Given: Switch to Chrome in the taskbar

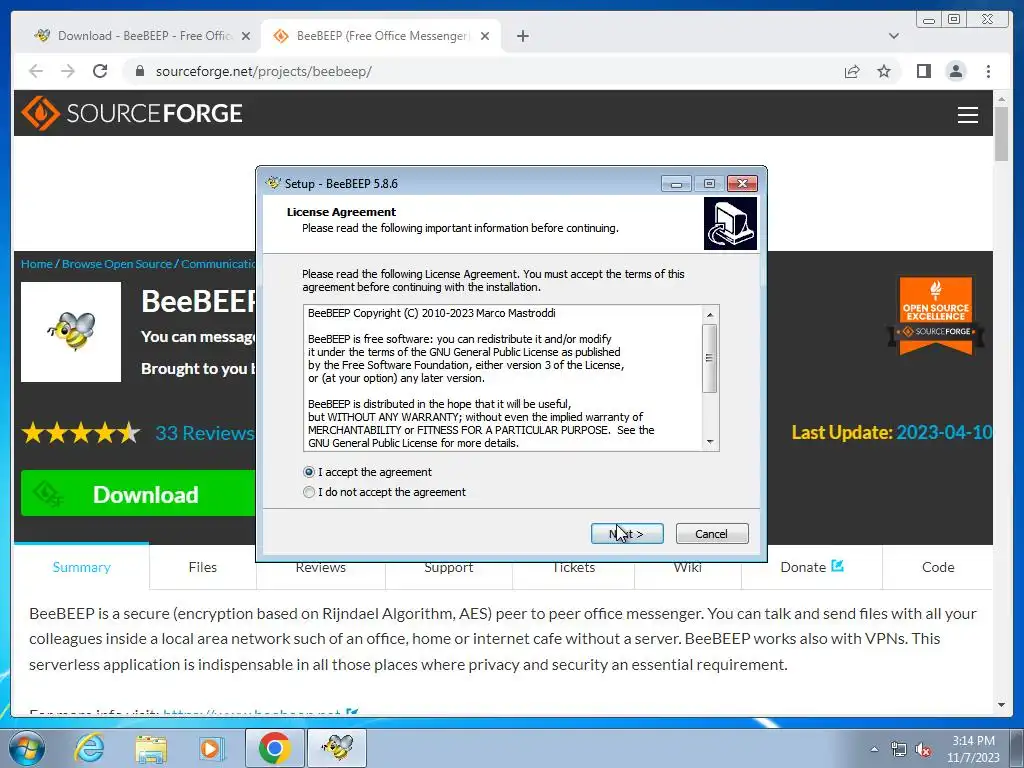Looking at the screenshot, I should 274,748.
